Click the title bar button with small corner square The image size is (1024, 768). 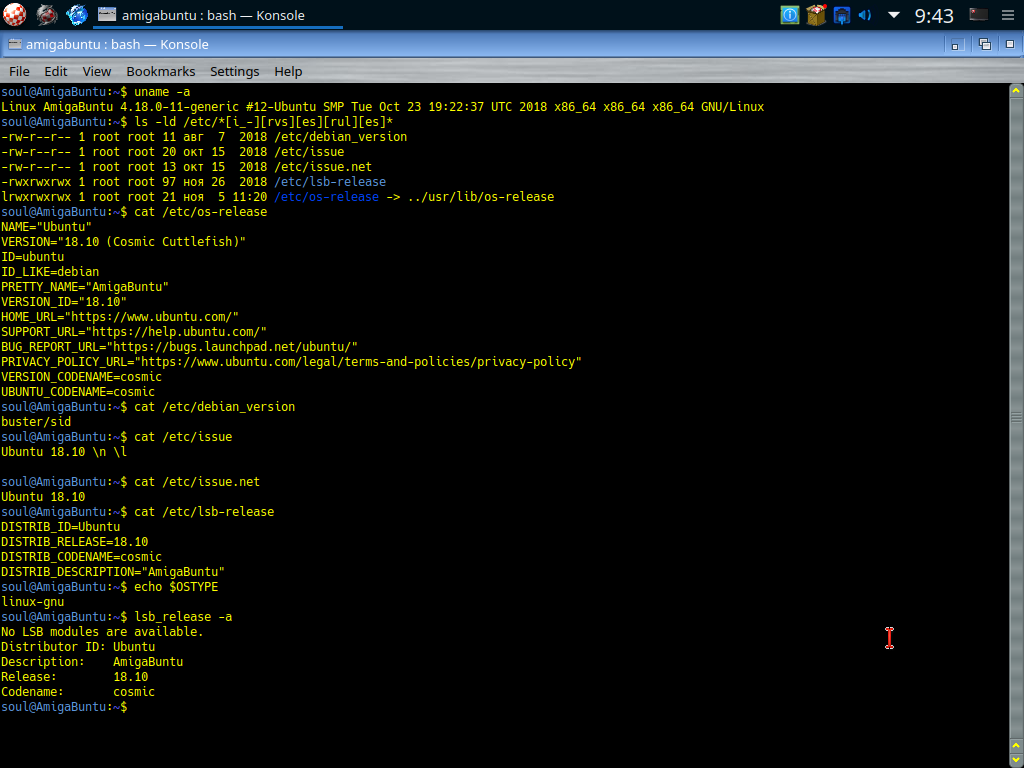coord(957,44)
